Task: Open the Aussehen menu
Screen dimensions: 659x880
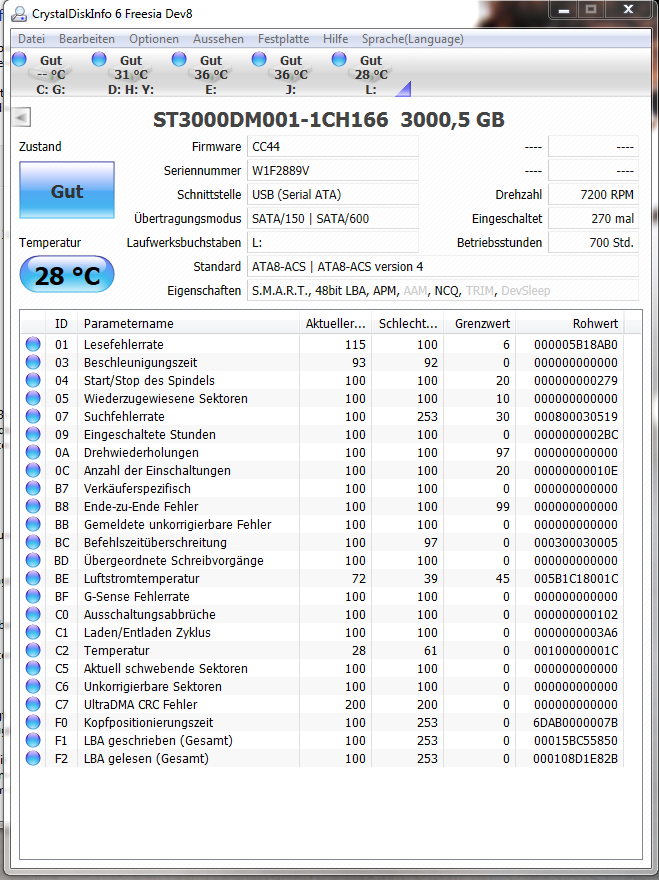Action: (x=218, y=39)
